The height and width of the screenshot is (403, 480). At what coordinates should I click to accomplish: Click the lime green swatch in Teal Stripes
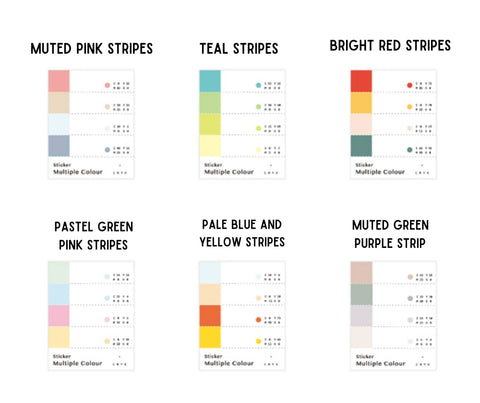pos(210,124)
